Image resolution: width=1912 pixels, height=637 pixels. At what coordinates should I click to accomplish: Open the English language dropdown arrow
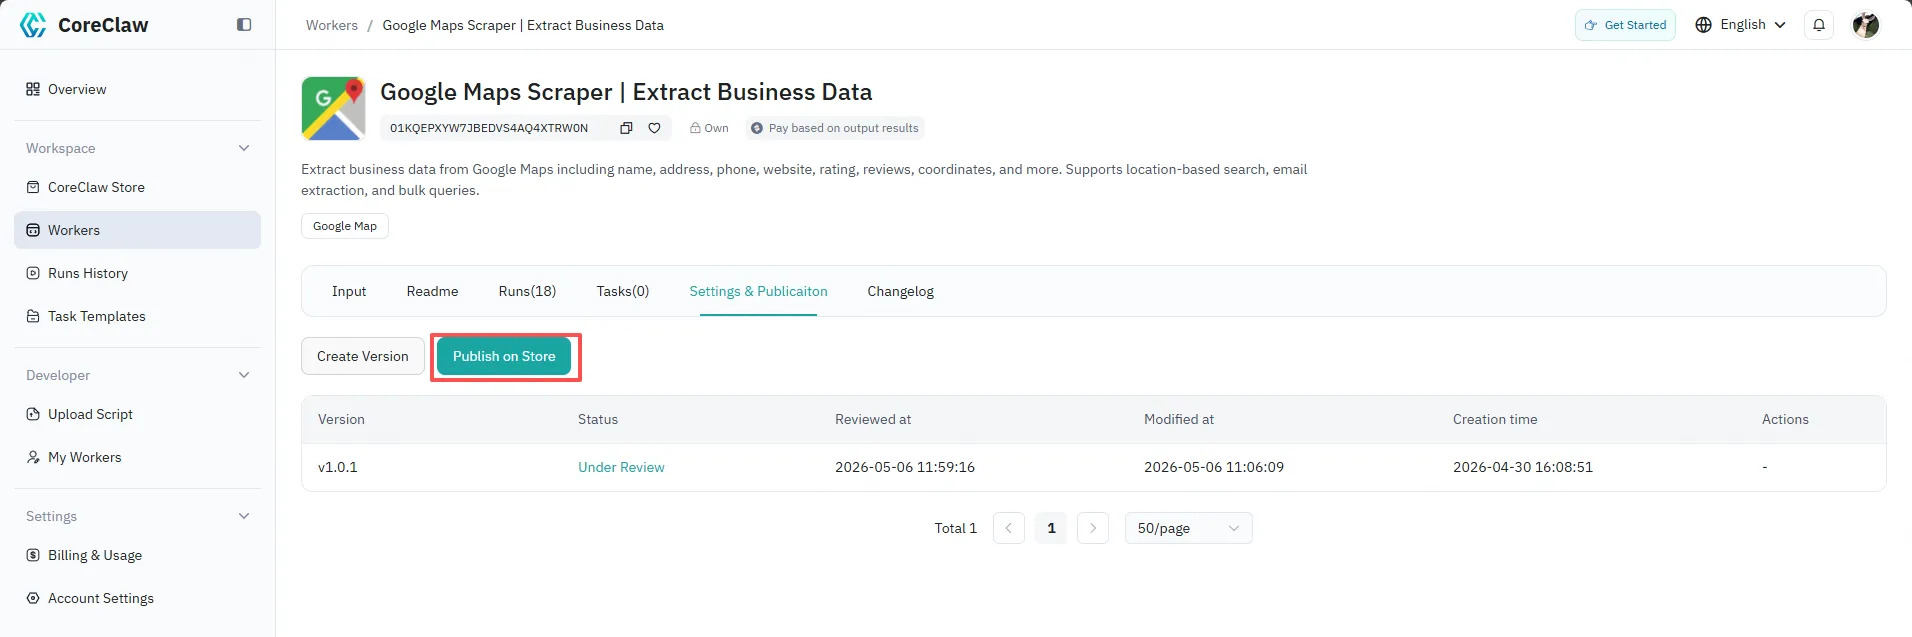1780,25
